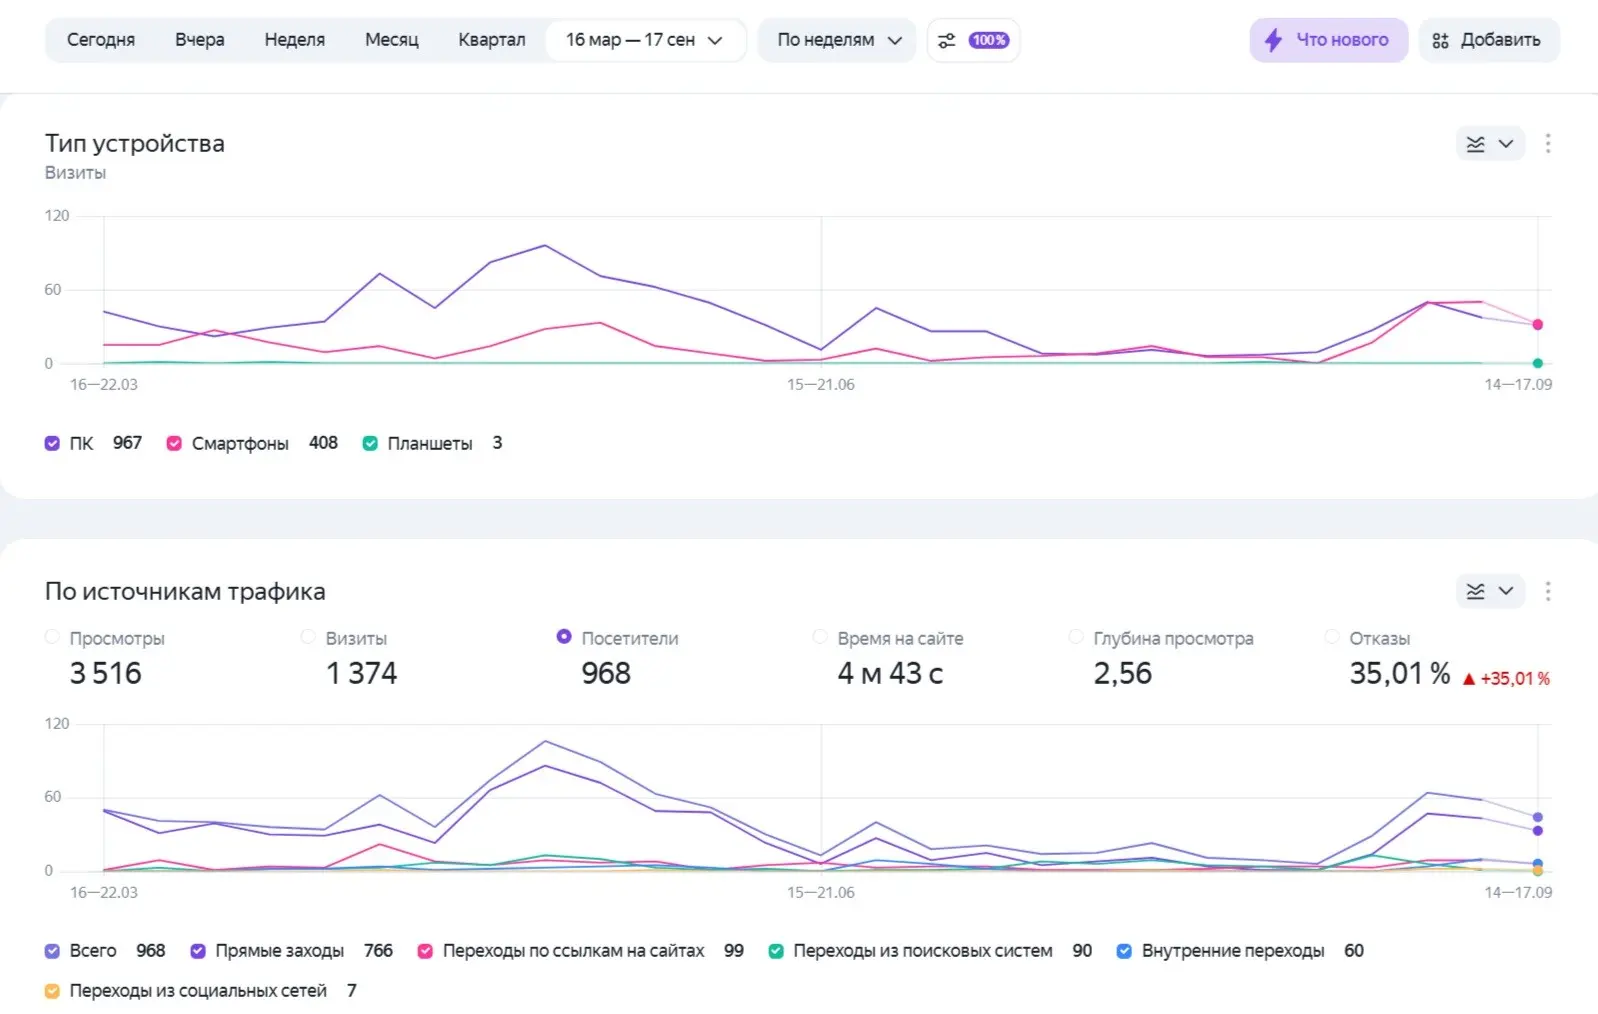Click the Визиты value 1 374
Viewport: 1598px width, 1014px height.
click(362, 674)
